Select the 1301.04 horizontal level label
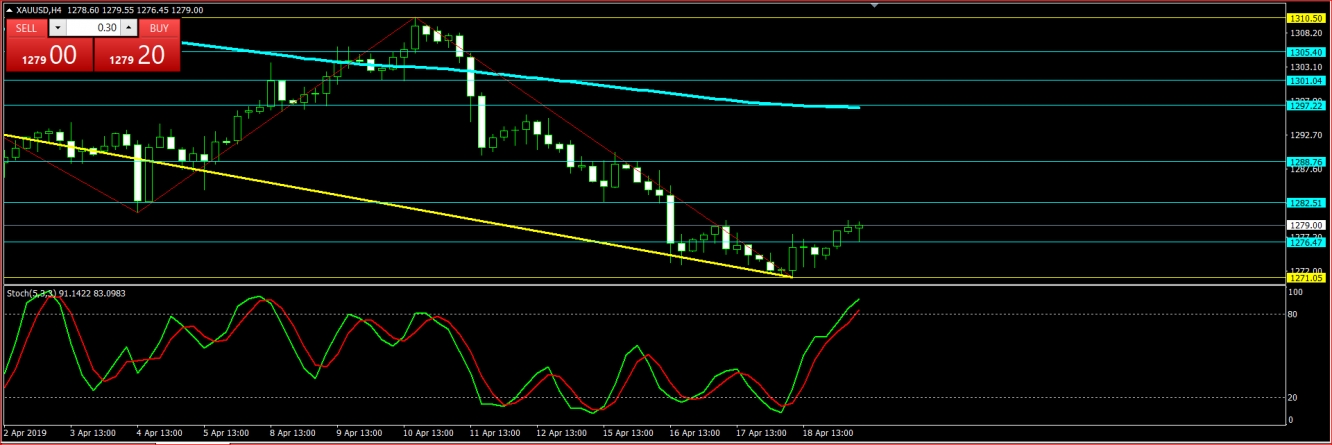The image size is (1332, 445). (x=1305, y=80)
